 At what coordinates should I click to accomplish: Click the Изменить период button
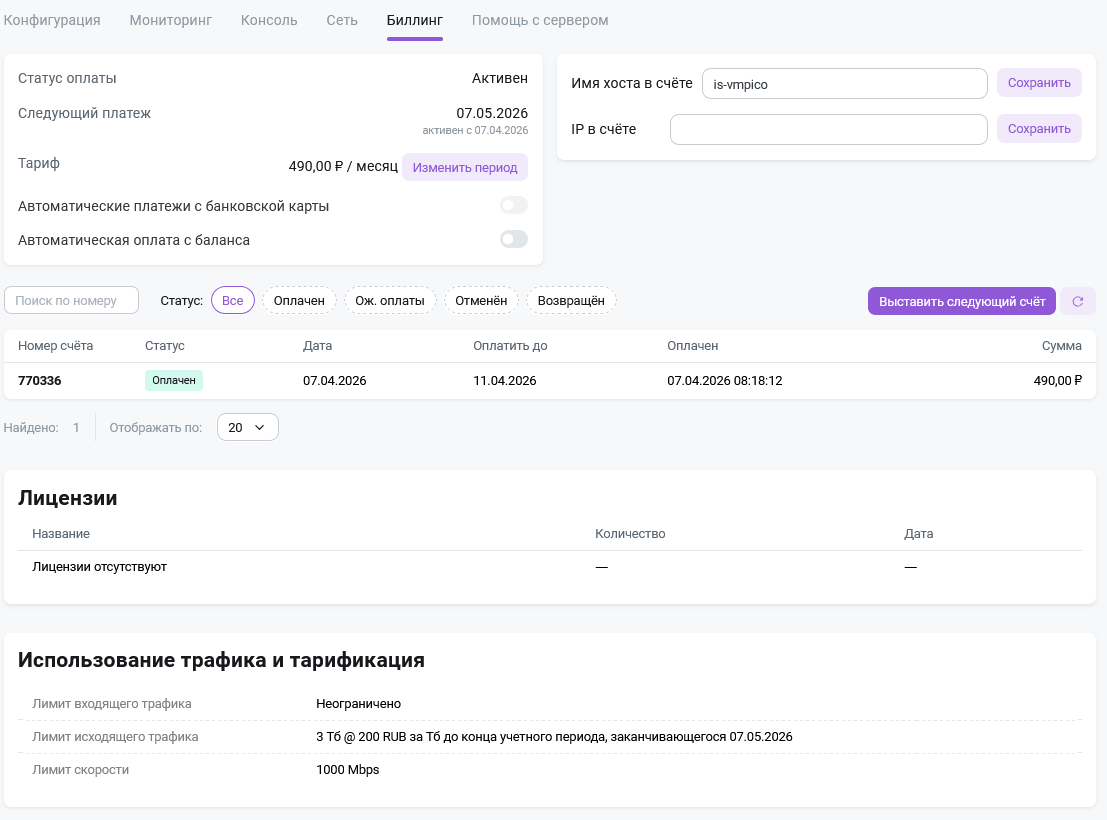point(465,167)
